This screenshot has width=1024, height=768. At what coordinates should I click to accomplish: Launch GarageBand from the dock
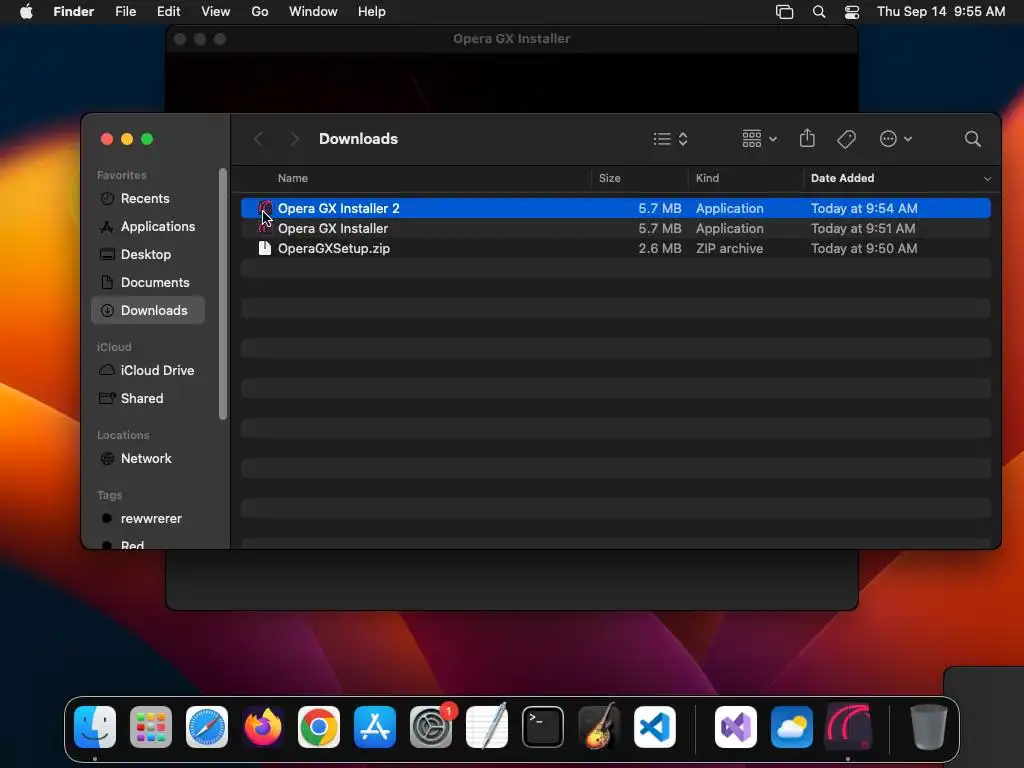pyautogui.click(x=599, y=727)
